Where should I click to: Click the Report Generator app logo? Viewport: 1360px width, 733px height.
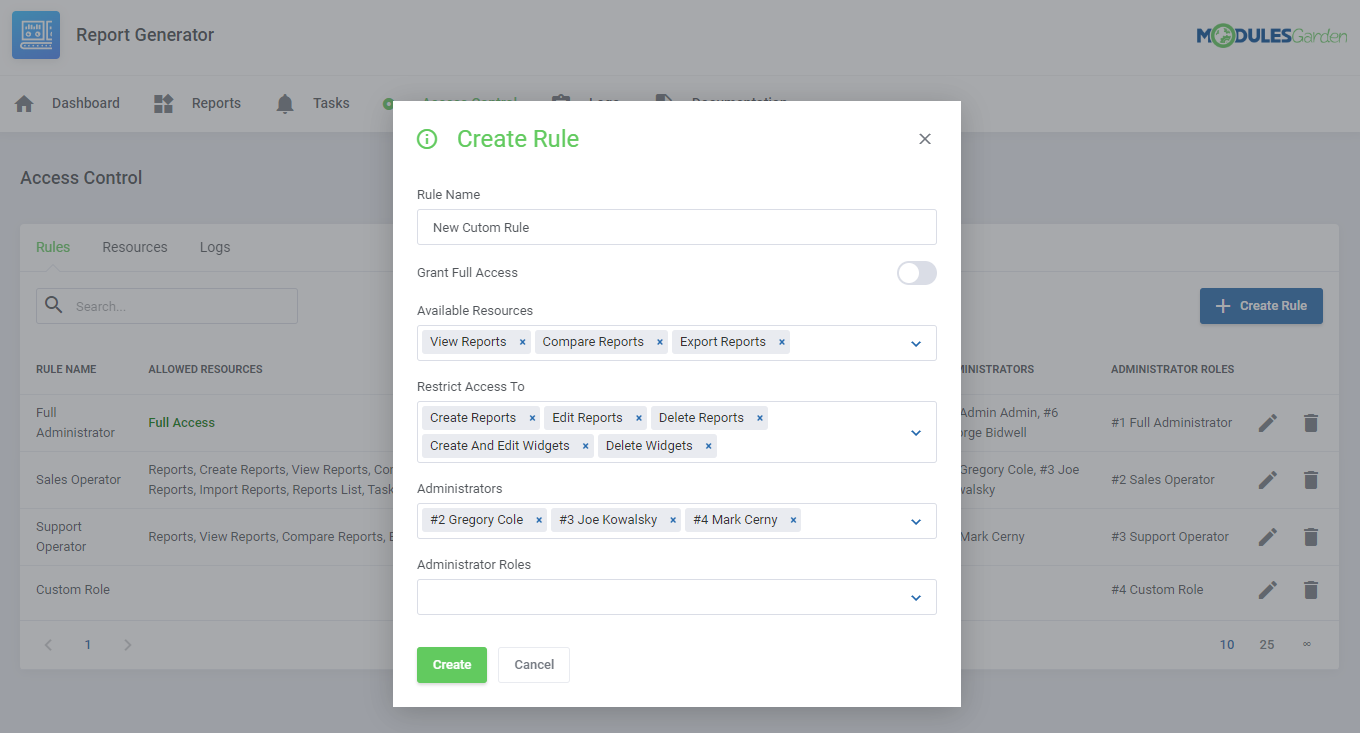pyautogui.click(x=36, y=35)
